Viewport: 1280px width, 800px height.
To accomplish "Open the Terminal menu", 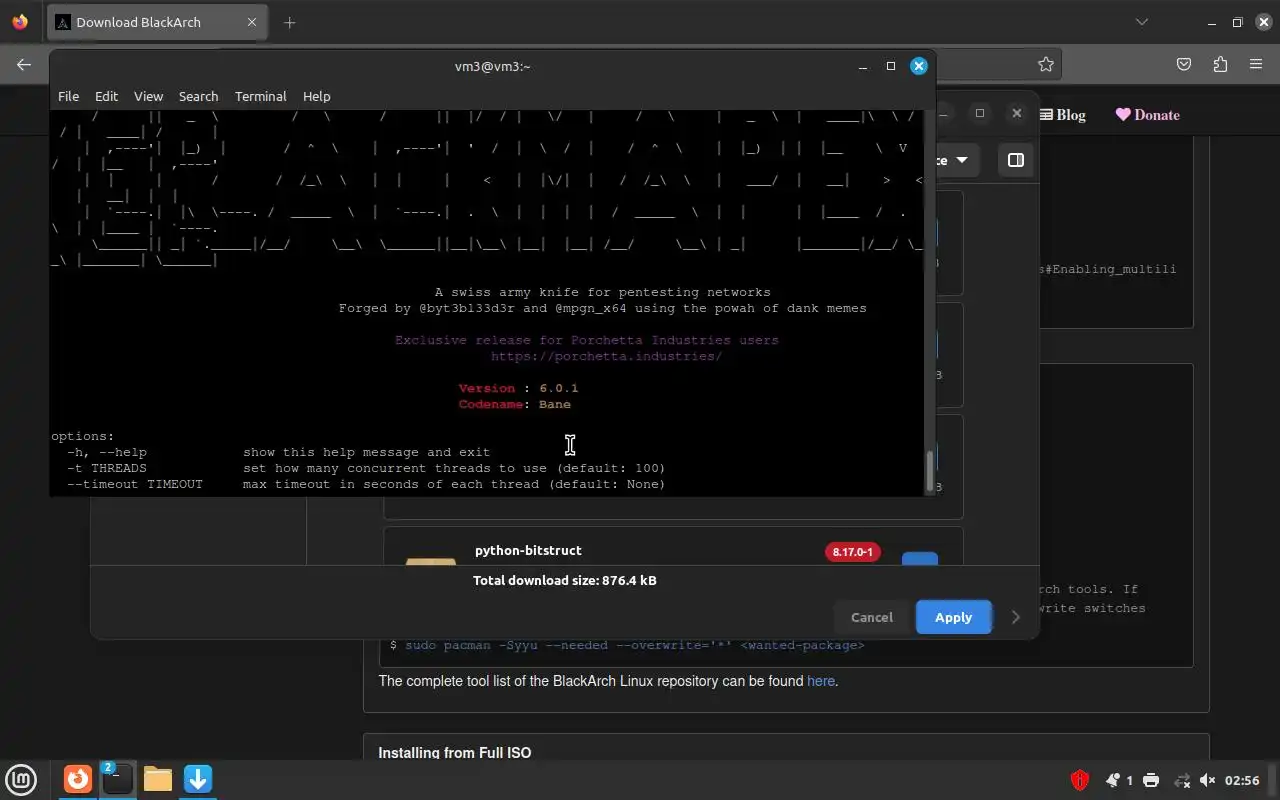I will tap(261, 96).
